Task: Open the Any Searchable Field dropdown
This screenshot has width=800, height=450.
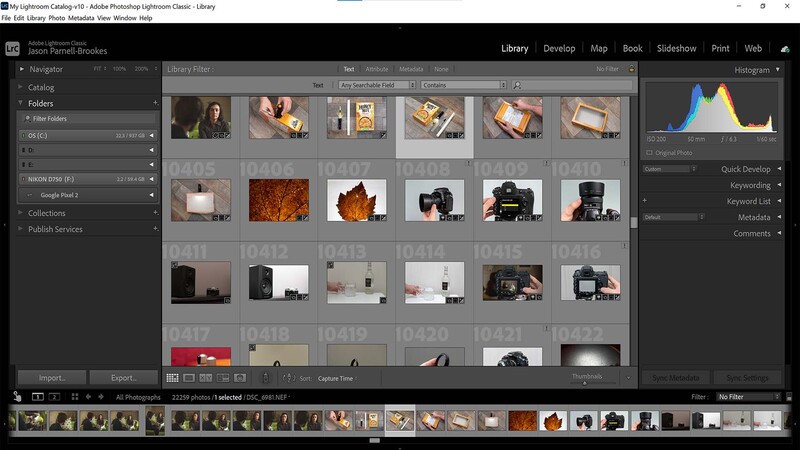Action: 377,85
